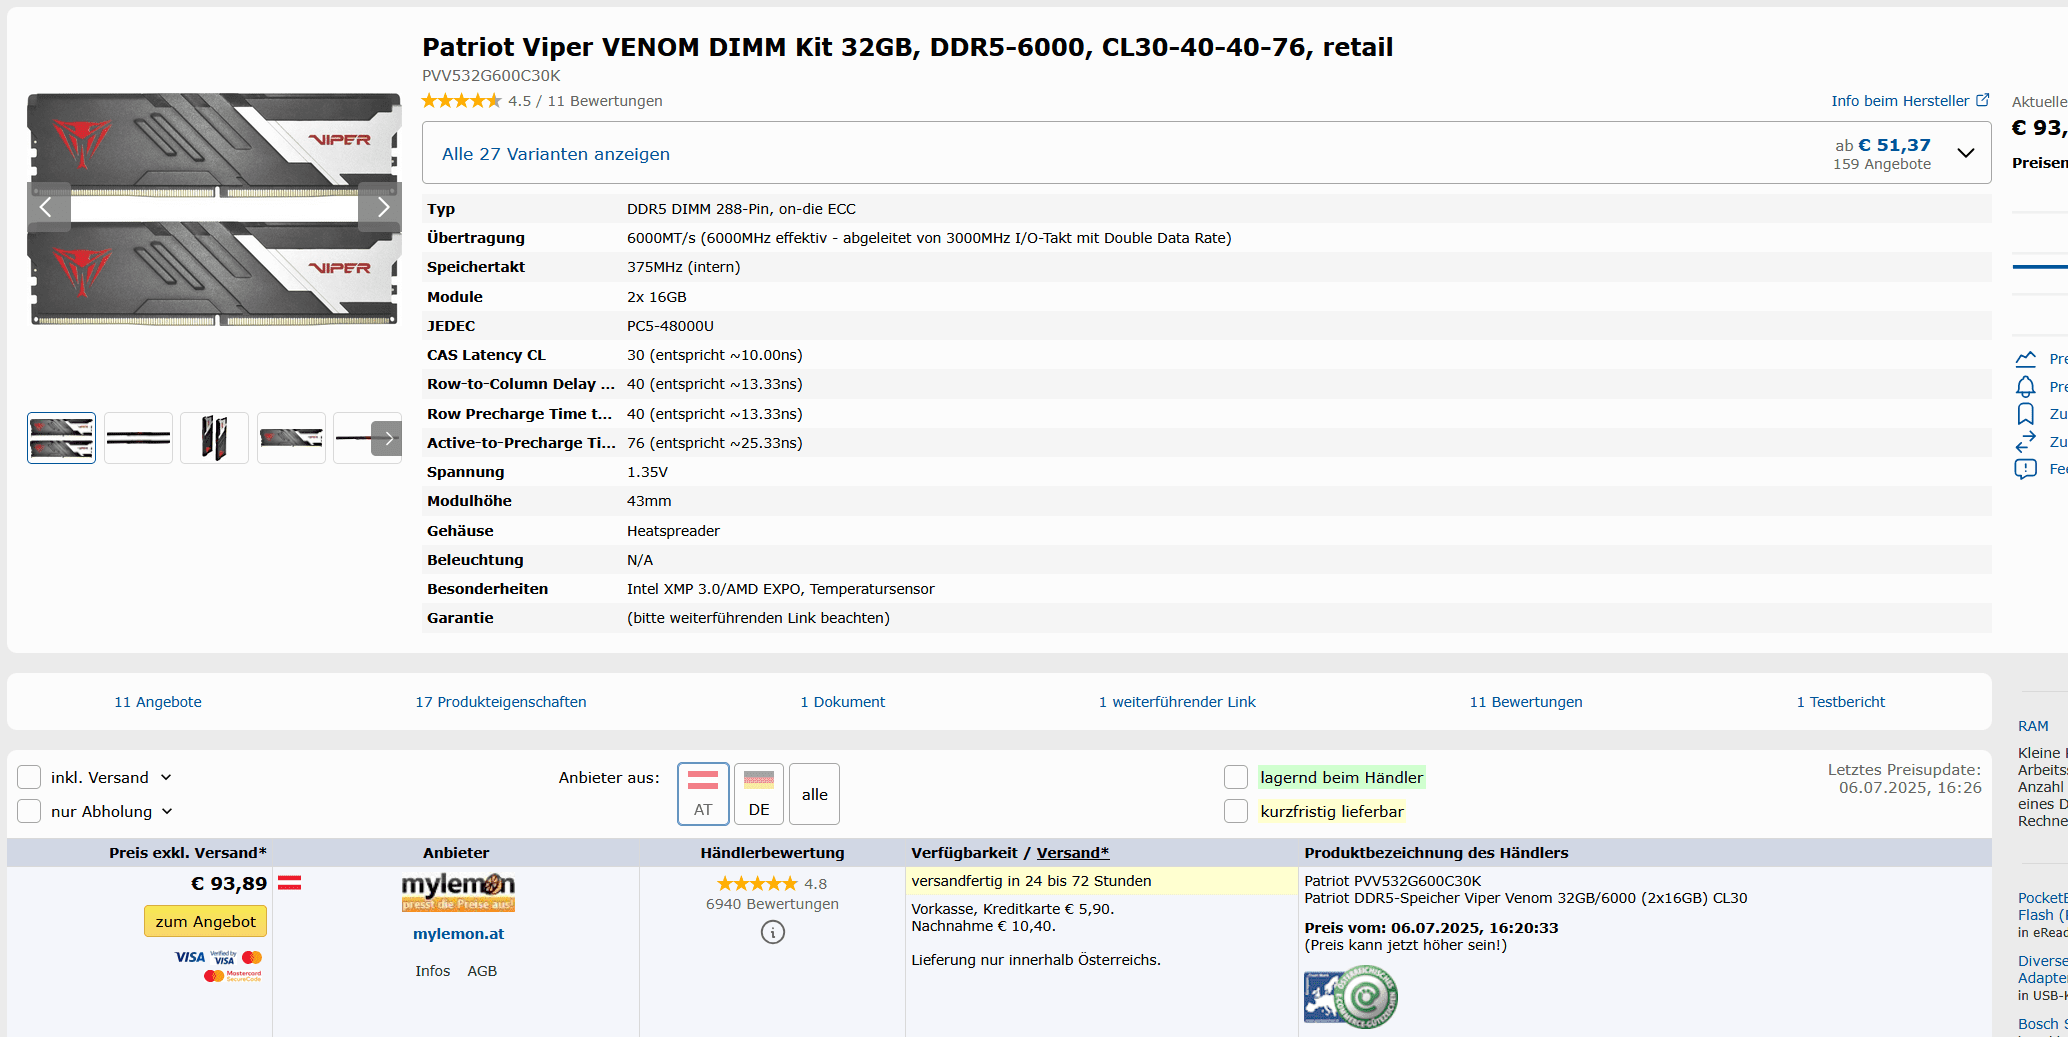The image size is (2068, 1037).
Task: Select the first product thumbnail
Action: click(x=62, y=438)
